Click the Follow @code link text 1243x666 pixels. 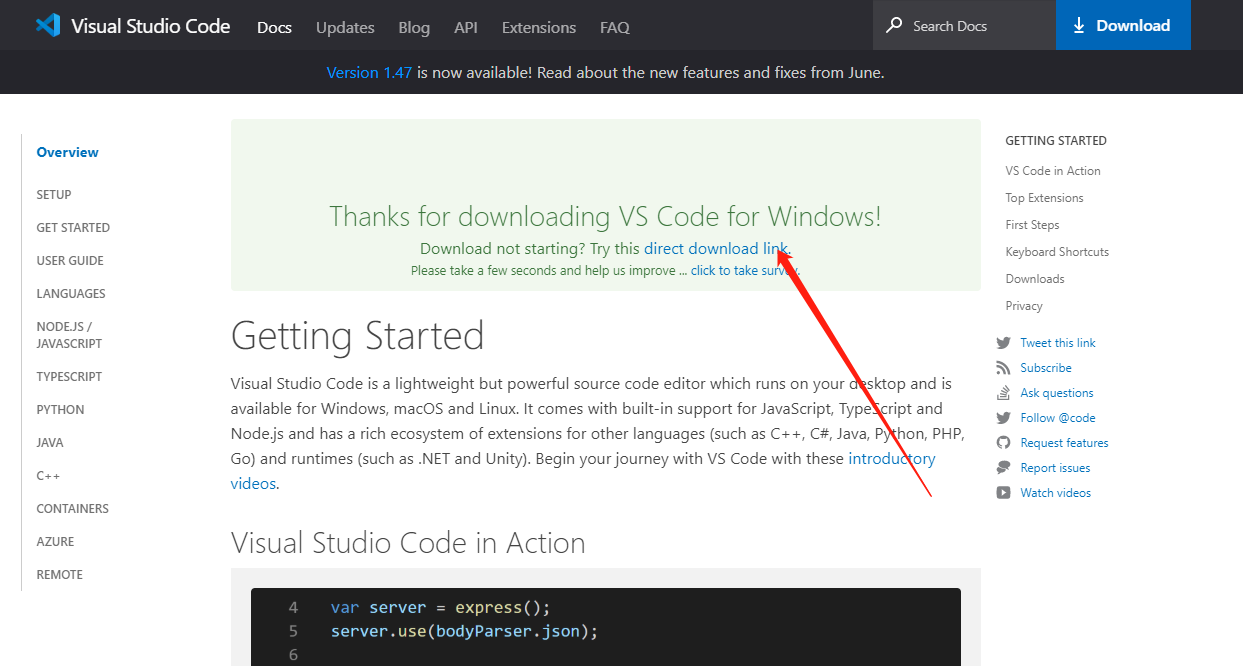coord(1058,418)
